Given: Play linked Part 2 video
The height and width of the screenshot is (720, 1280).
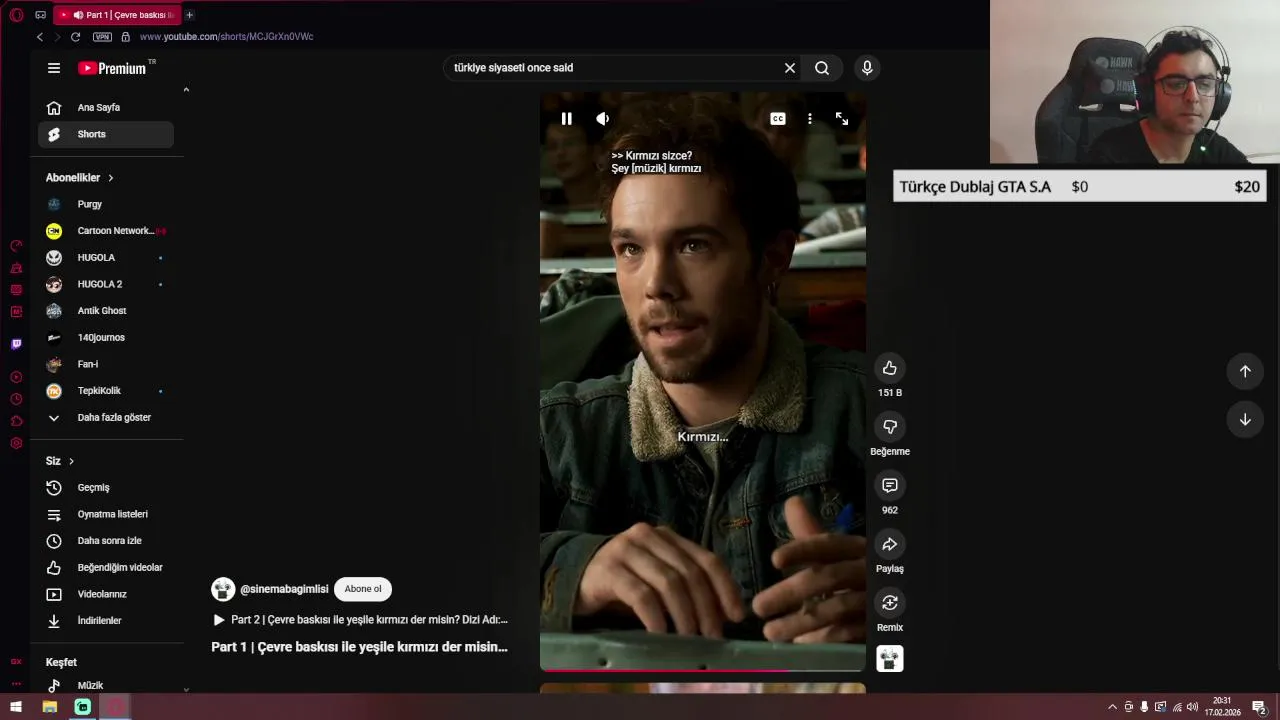Looking at the screenshot, I should [360, 620].
